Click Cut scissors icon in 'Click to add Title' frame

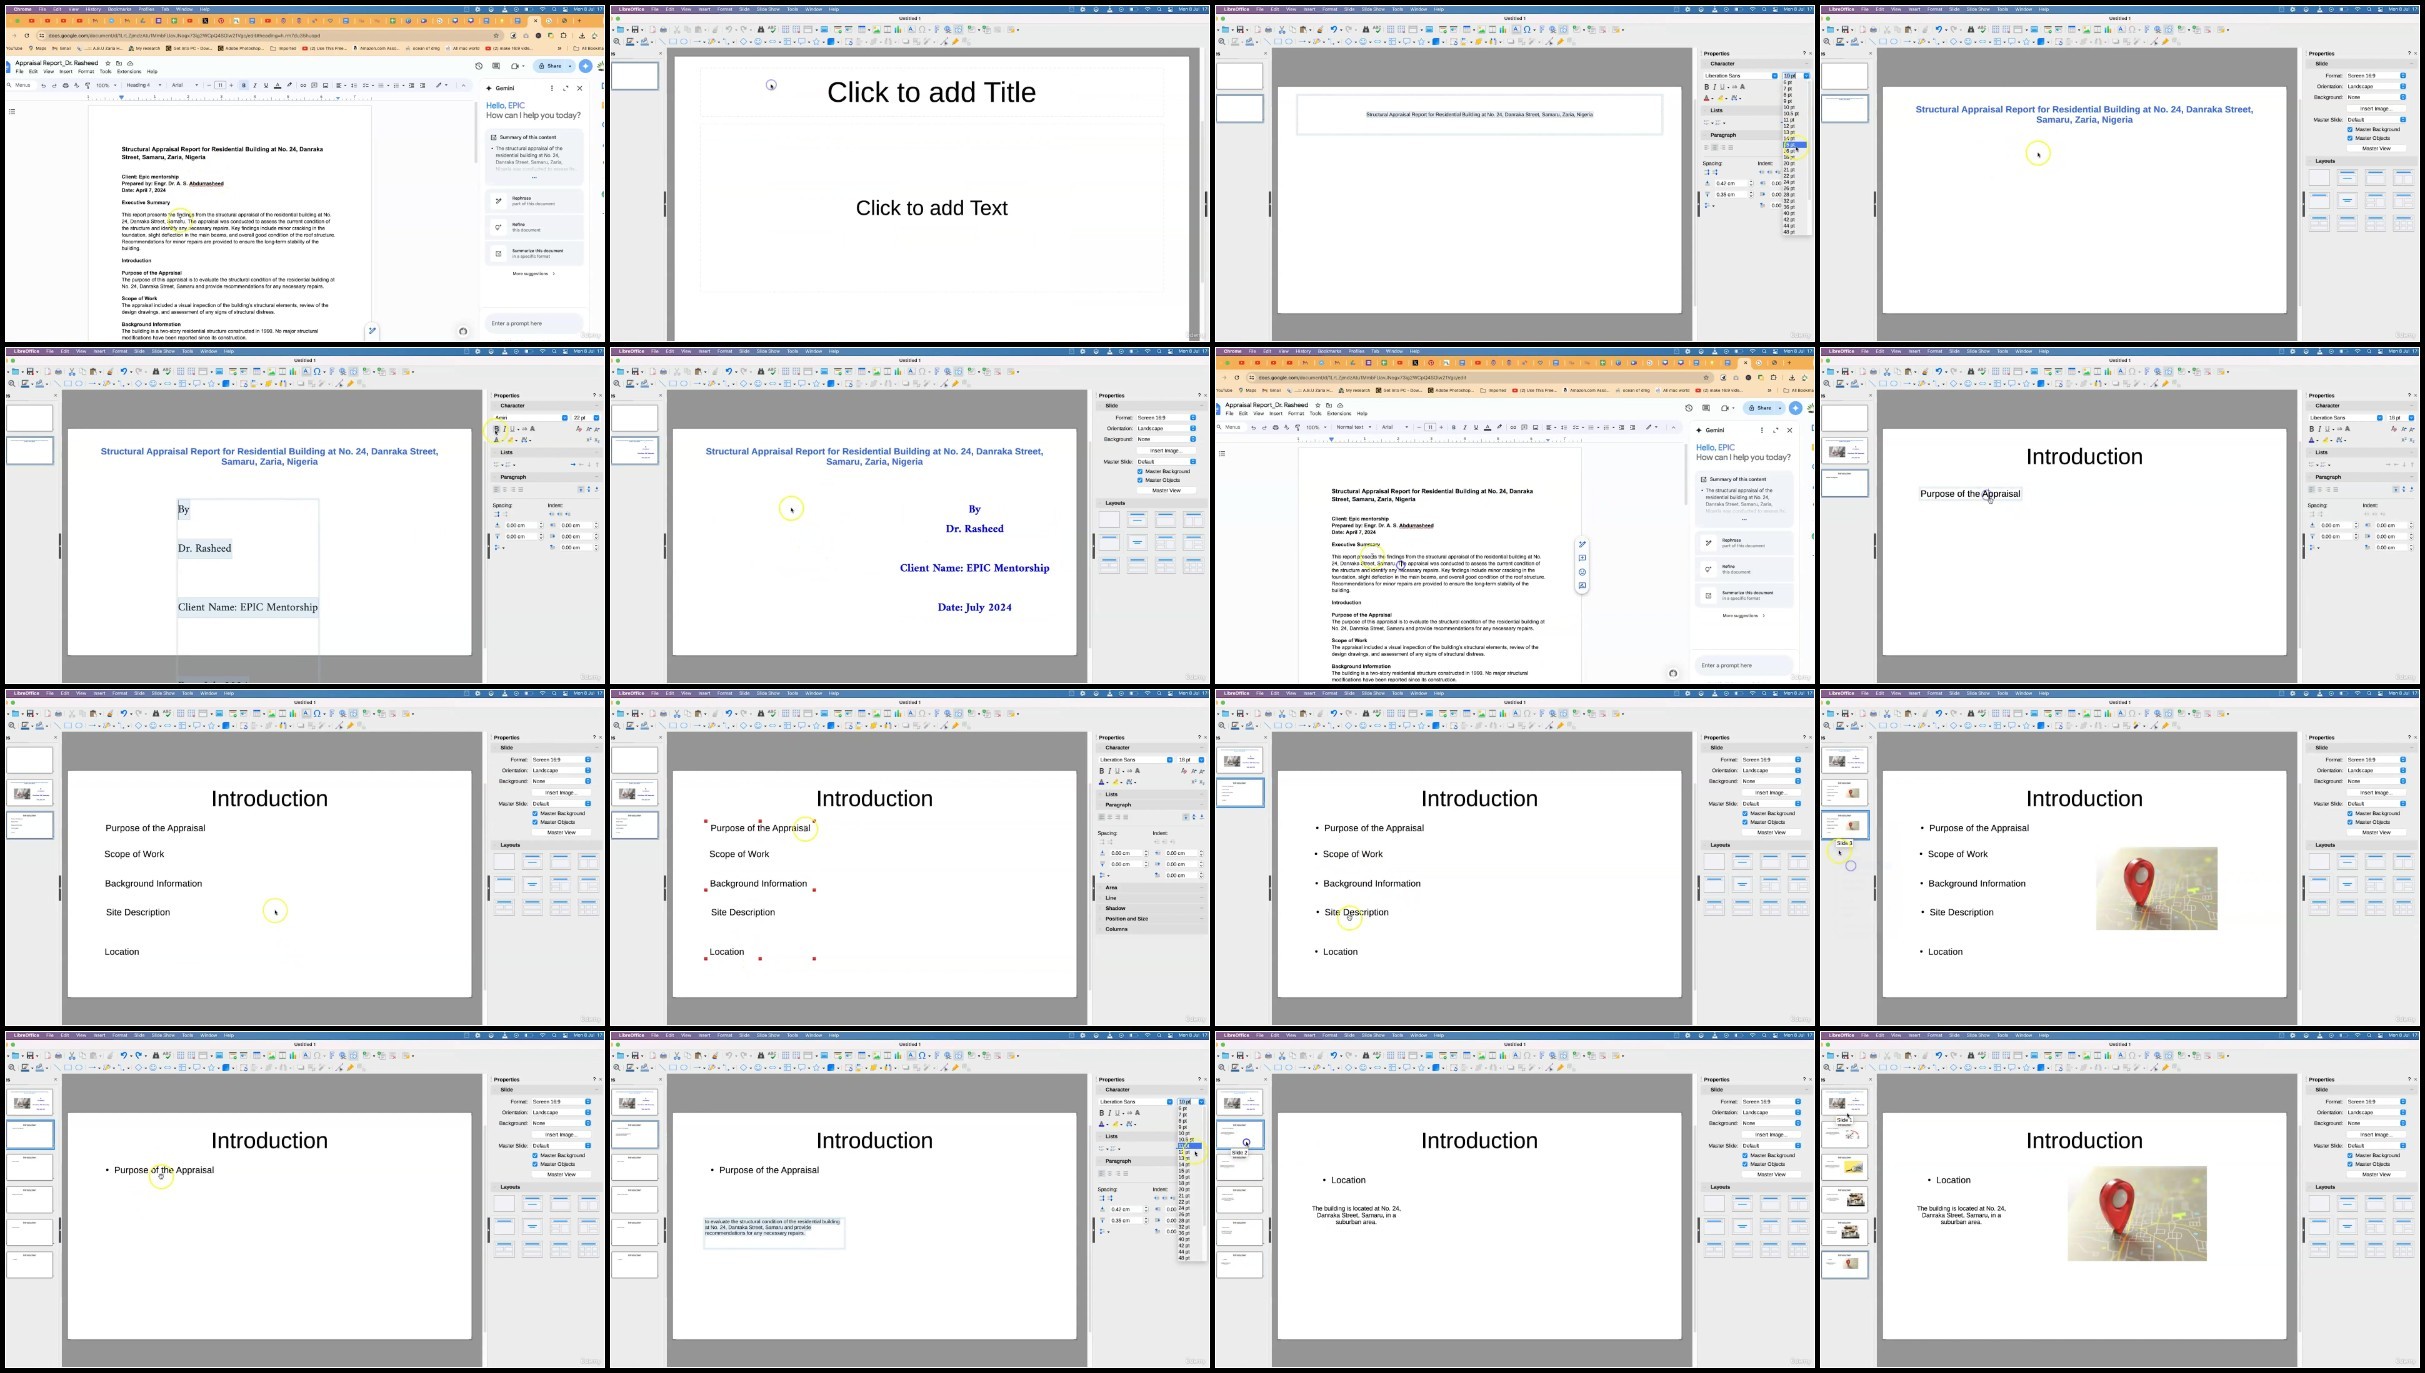point(677,30)
